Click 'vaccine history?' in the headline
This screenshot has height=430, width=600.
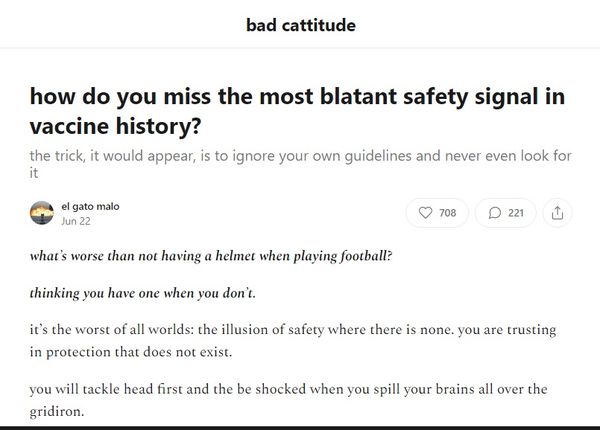115,126
